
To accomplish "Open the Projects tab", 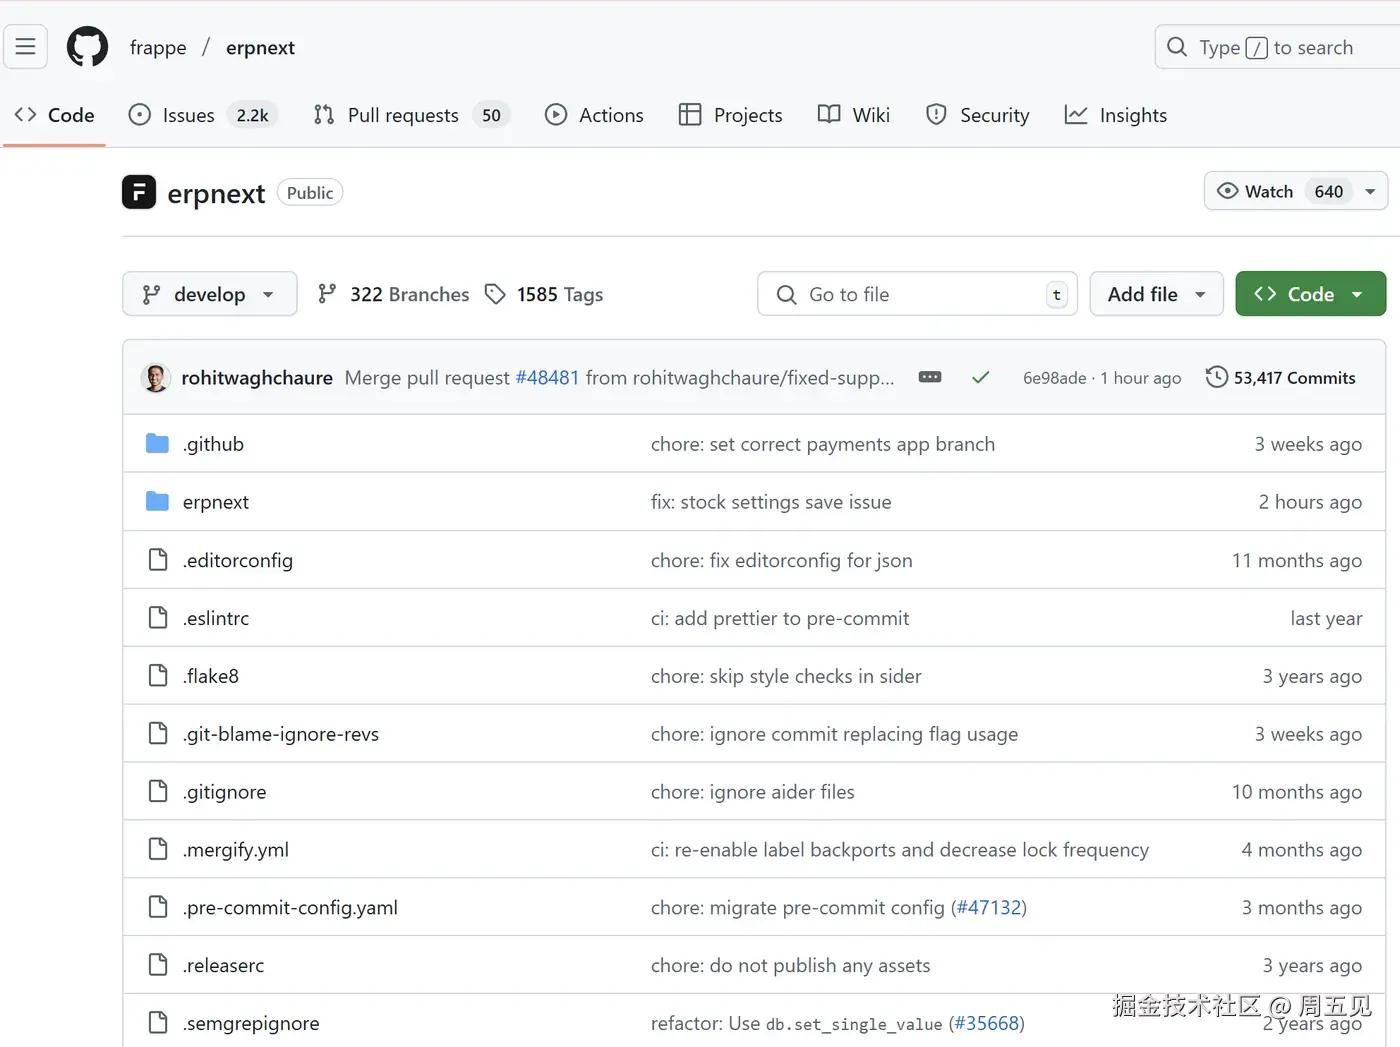I will click(x=730, y=115).
